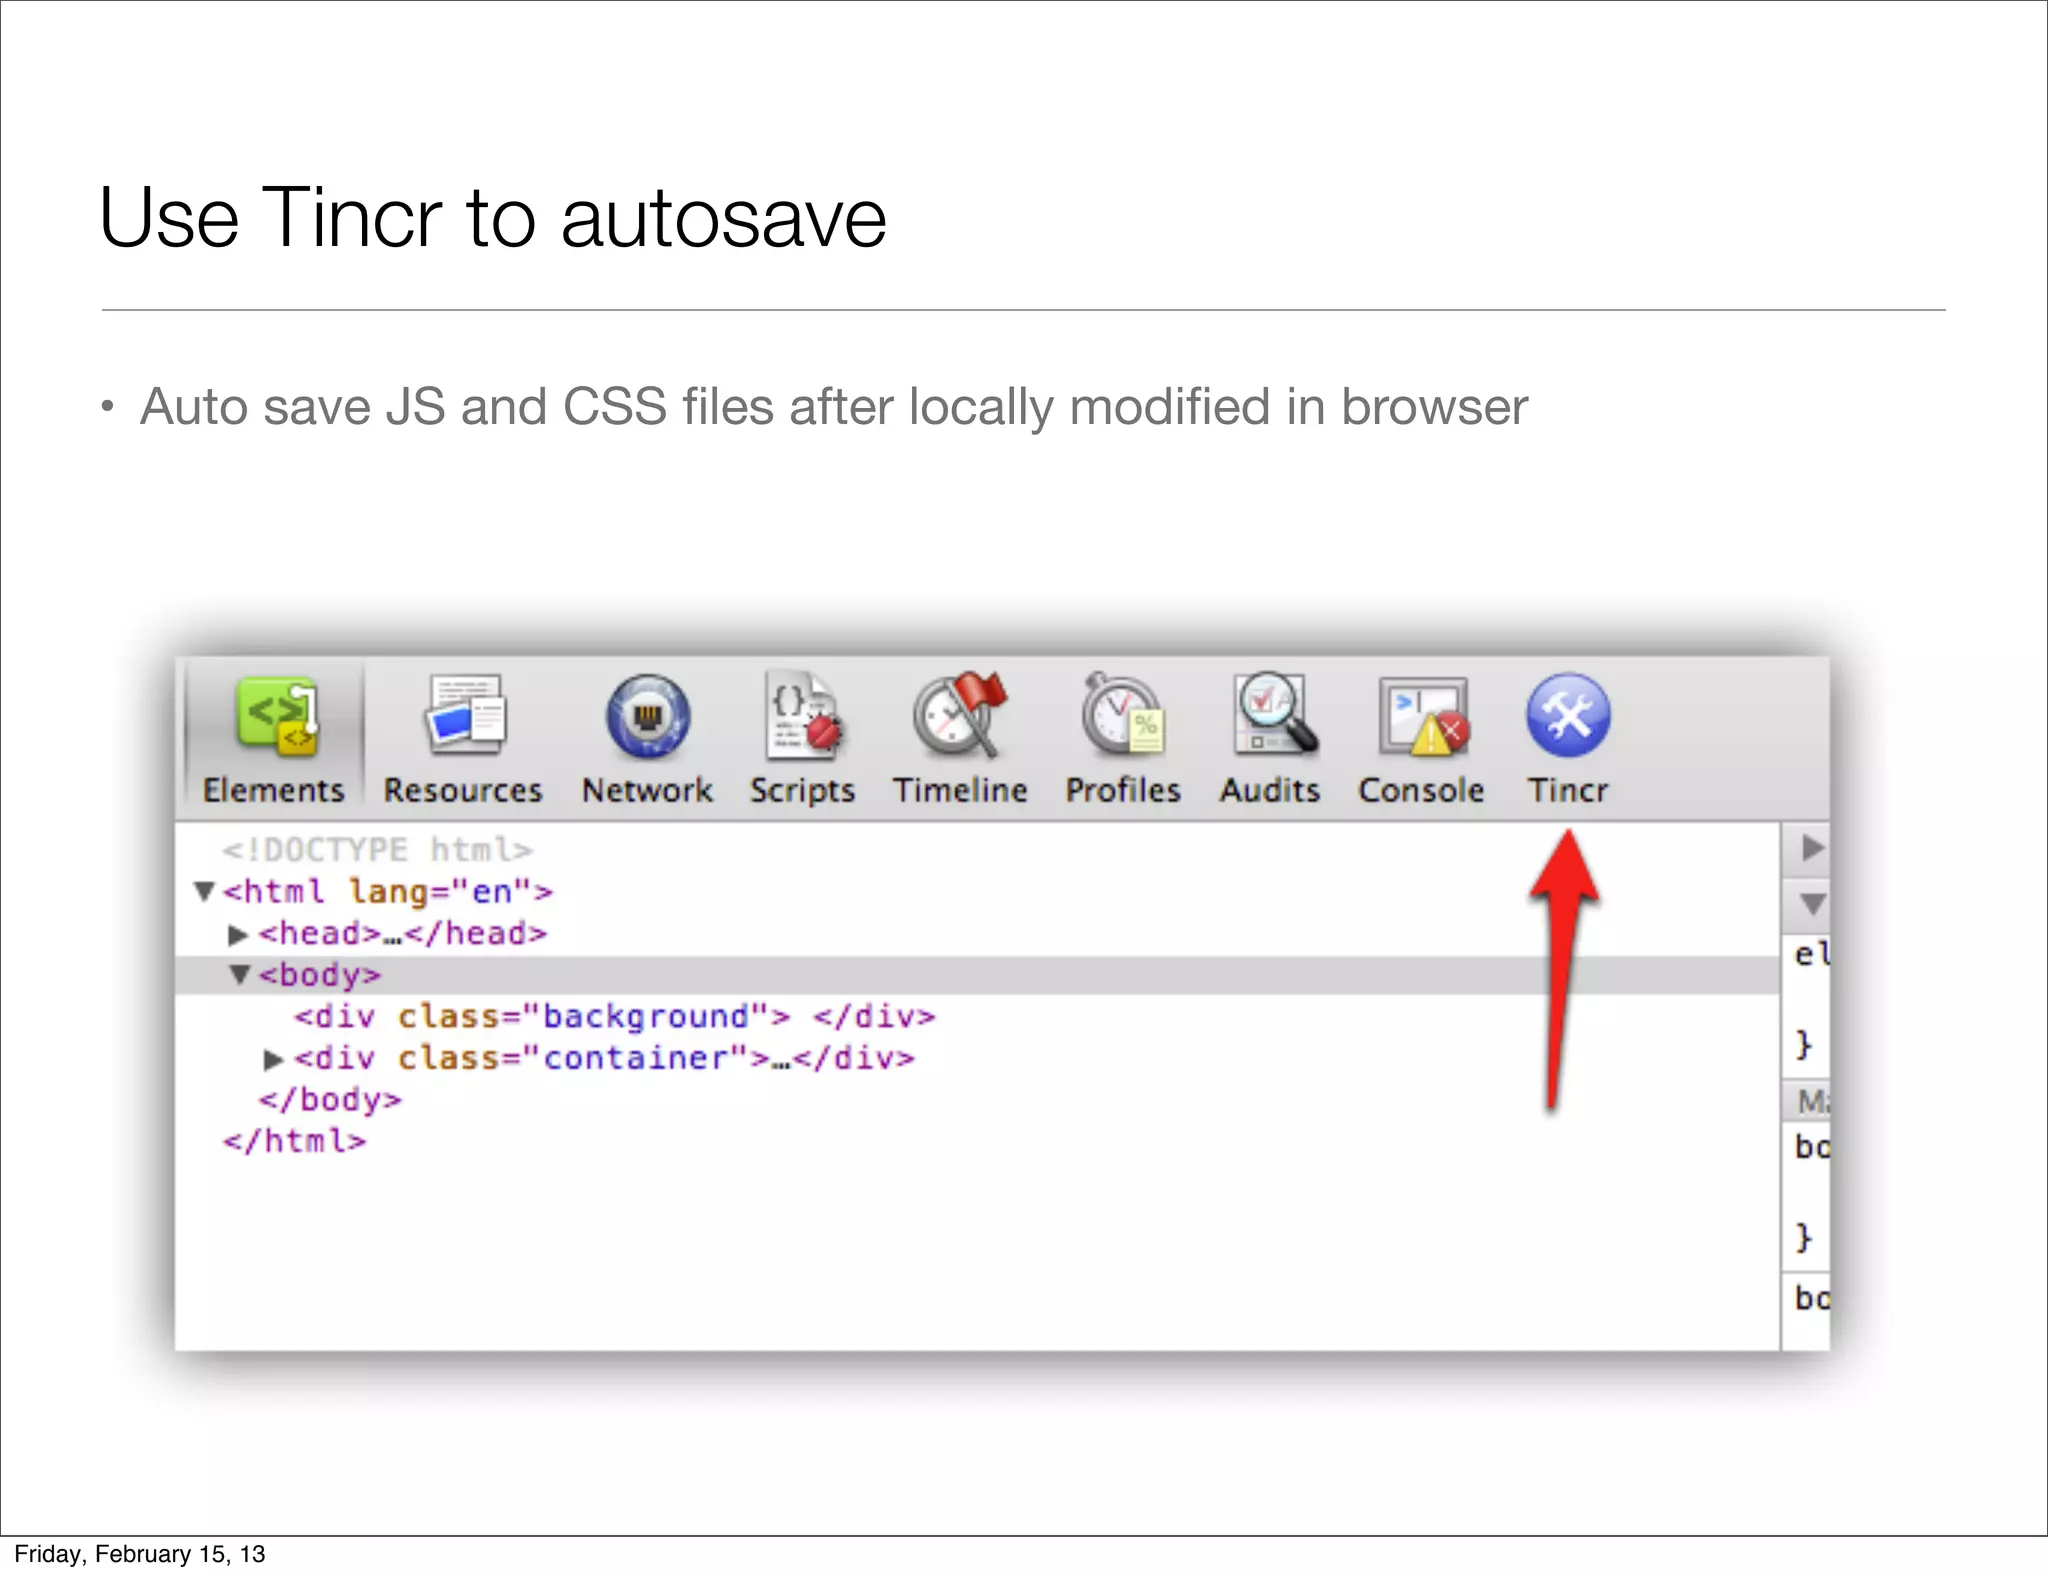Open the Elements panel icon
The width and height of the screenshot is (2048, 1576).
277,716
